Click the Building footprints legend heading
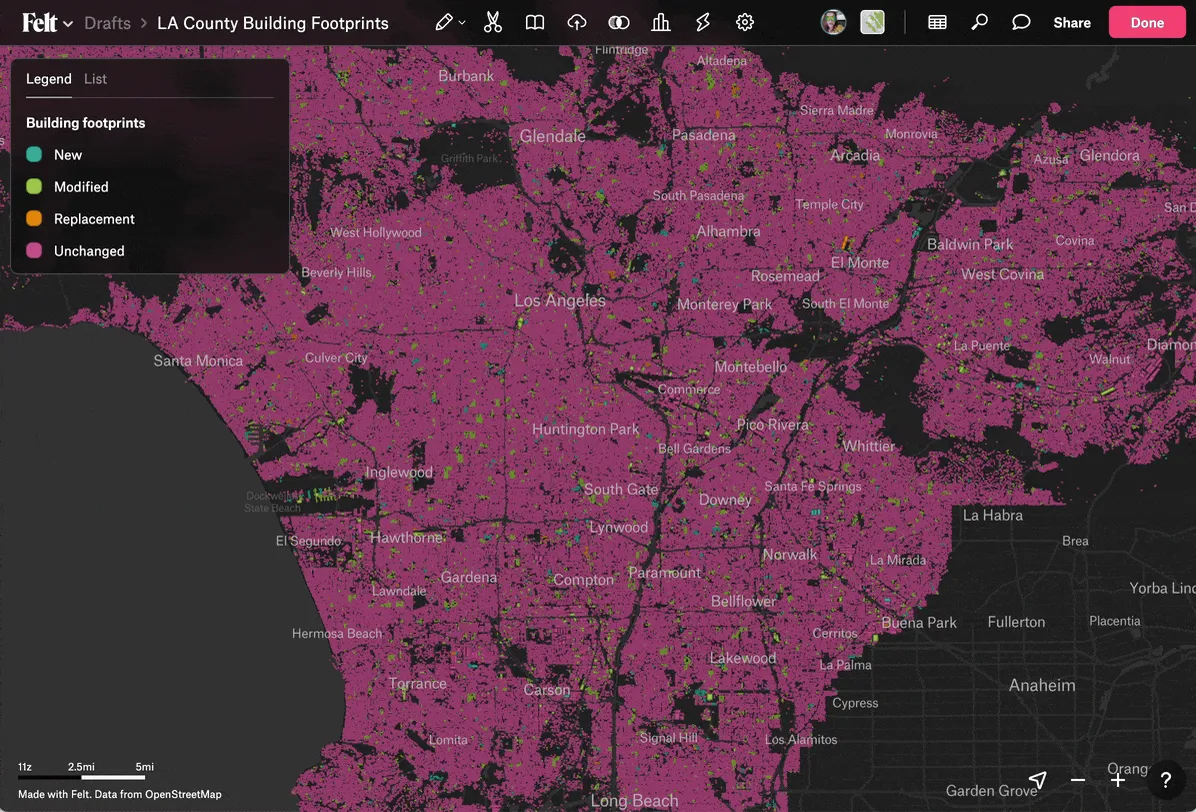 tap(85, 123)
